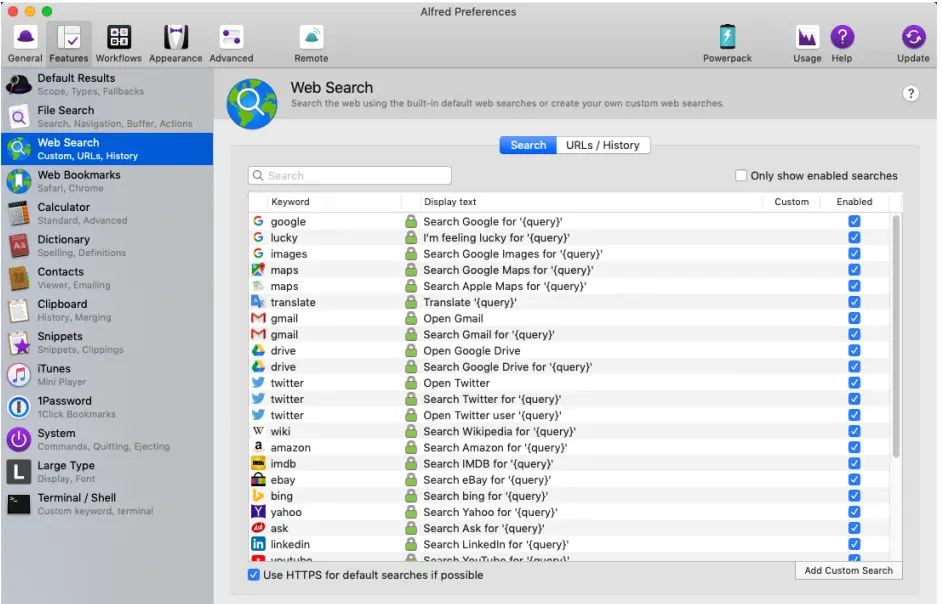The width and height of the screenshot is (942, 604).
Task: Open the Advanced settings icon
Action: tap(231, 37)
